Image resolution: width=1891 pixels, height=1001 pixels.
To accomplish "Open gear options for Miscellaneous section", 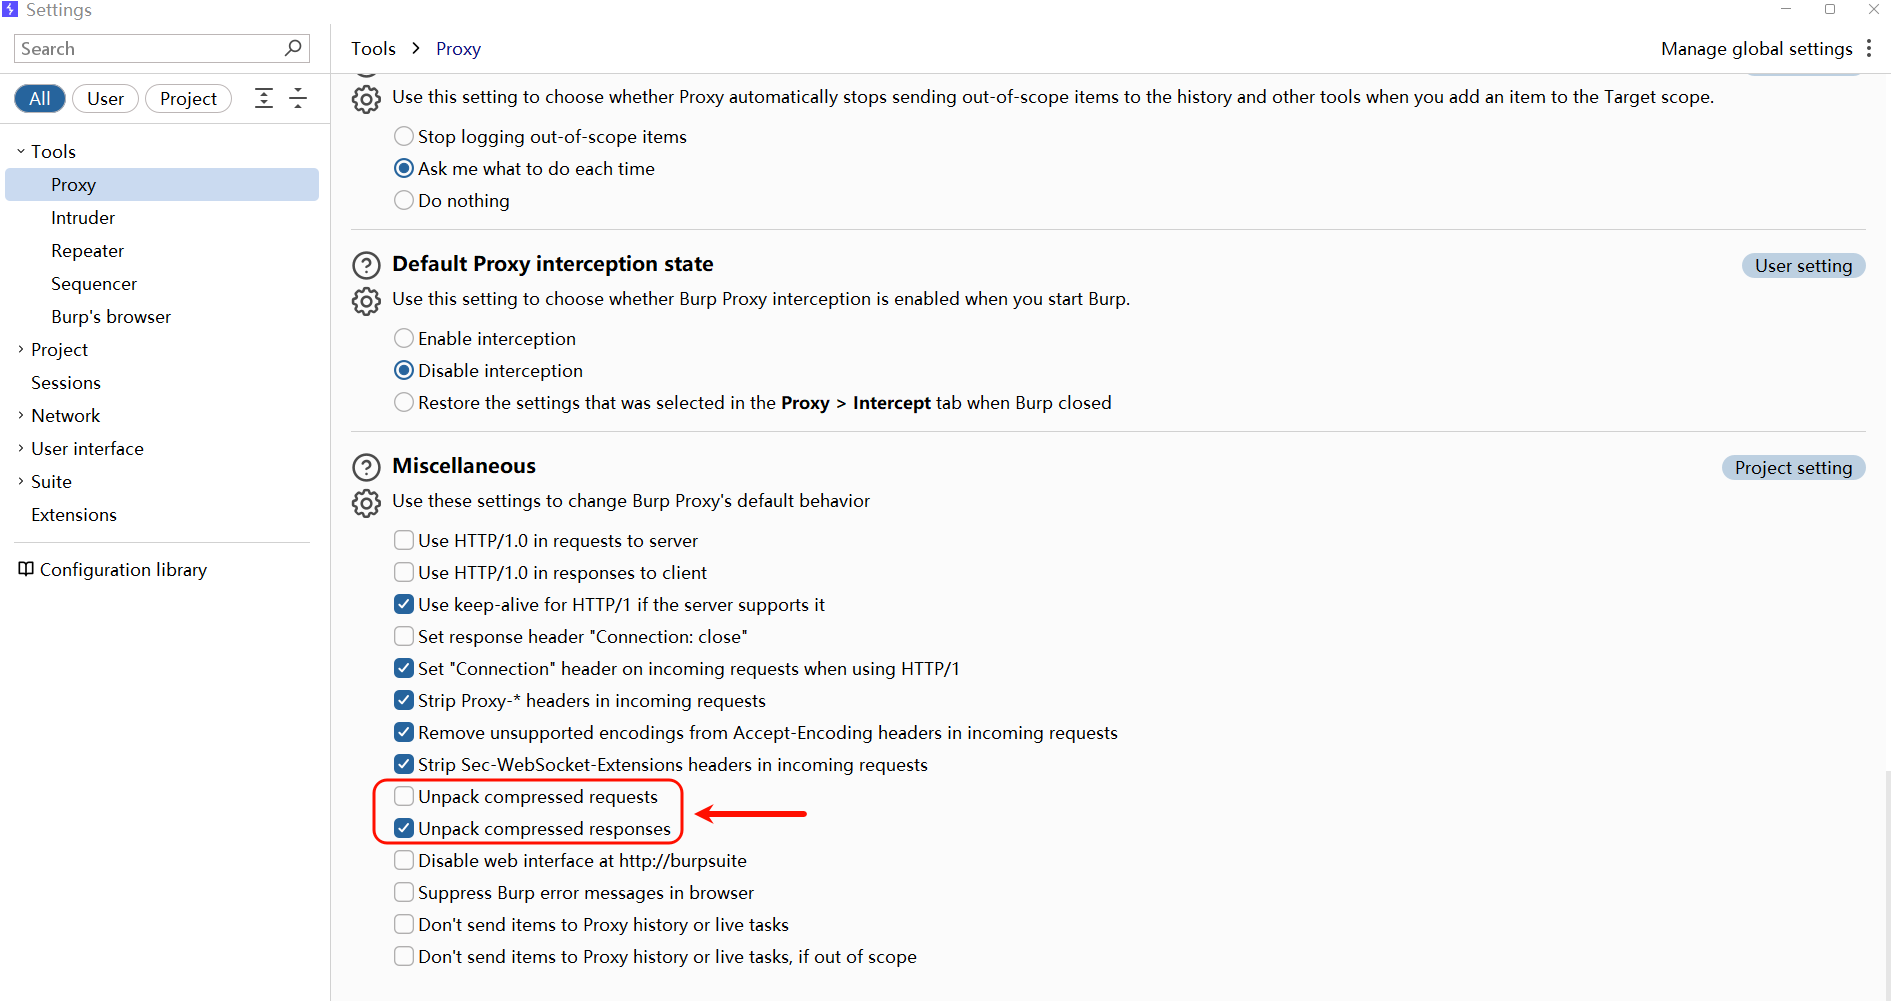I will (367, 503).
